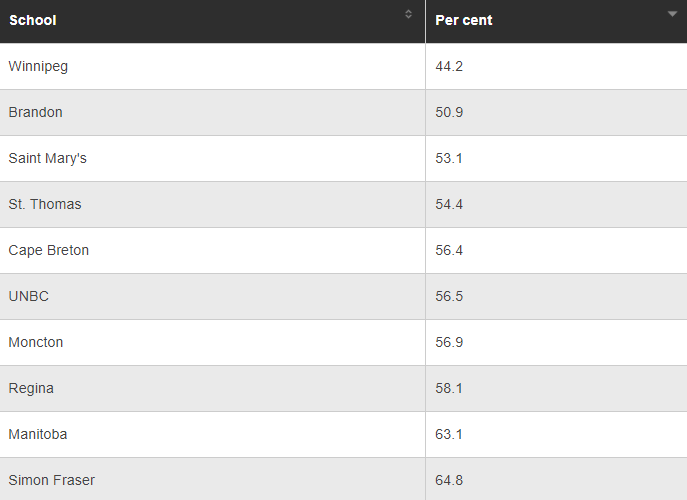Click the Cape Breton school cell
The width and height of the screenshot is (687, 500).
click(x=48, y=250)
